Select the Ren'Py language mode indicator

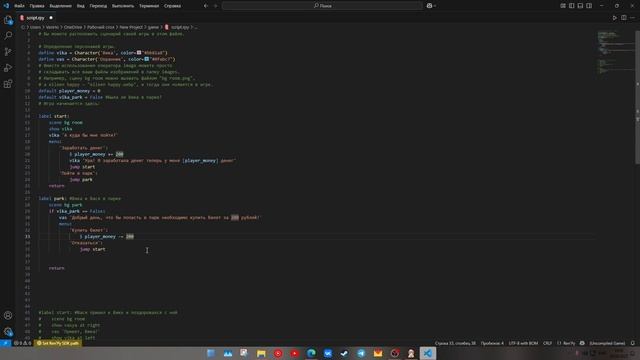566,343
